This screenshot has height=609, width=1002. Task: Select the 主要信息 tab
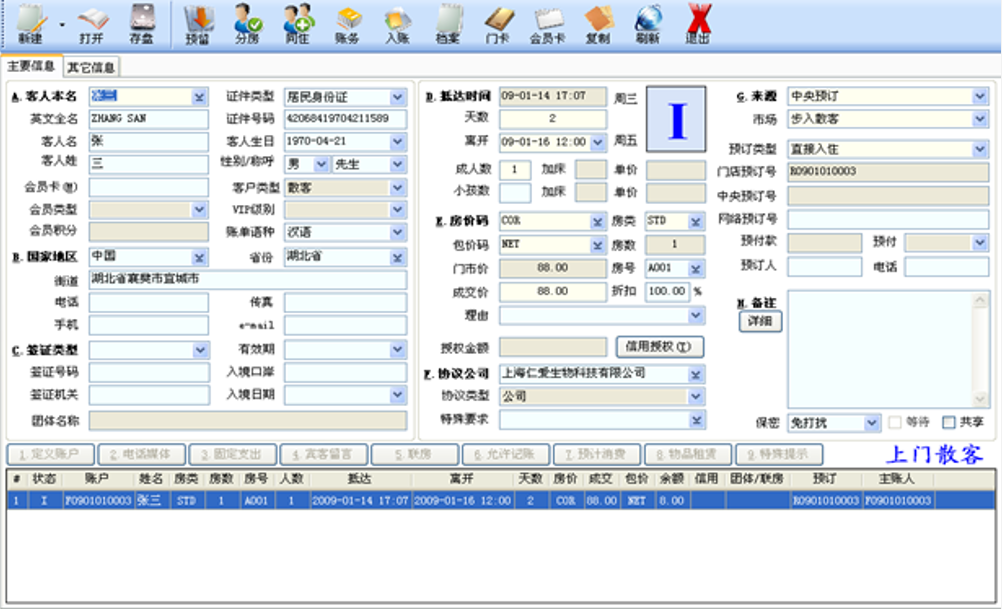[x=31, y=66]
